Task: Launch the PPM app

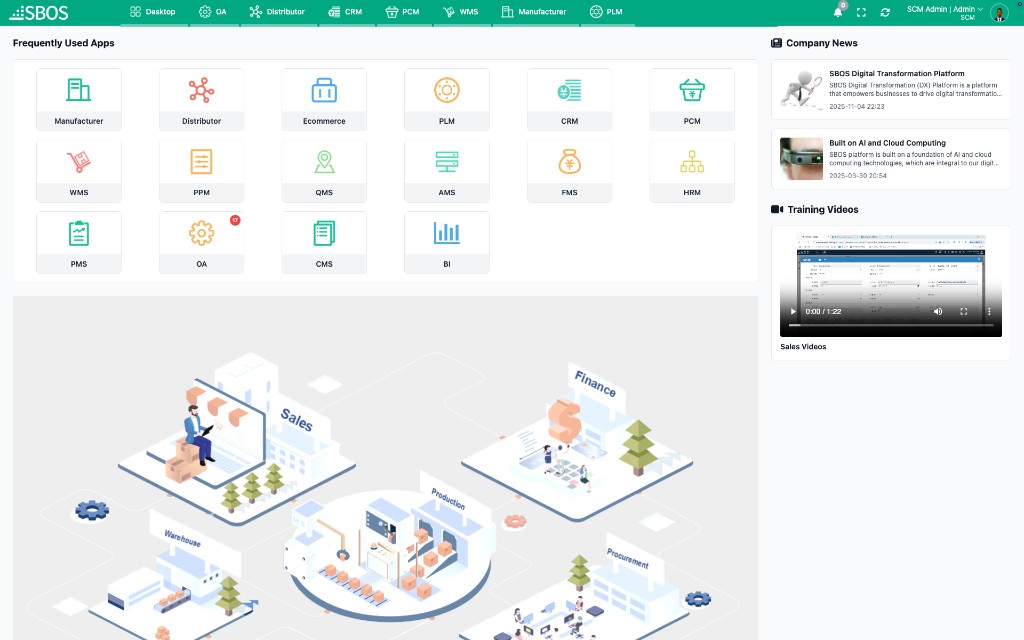Action: pos(201,171)
